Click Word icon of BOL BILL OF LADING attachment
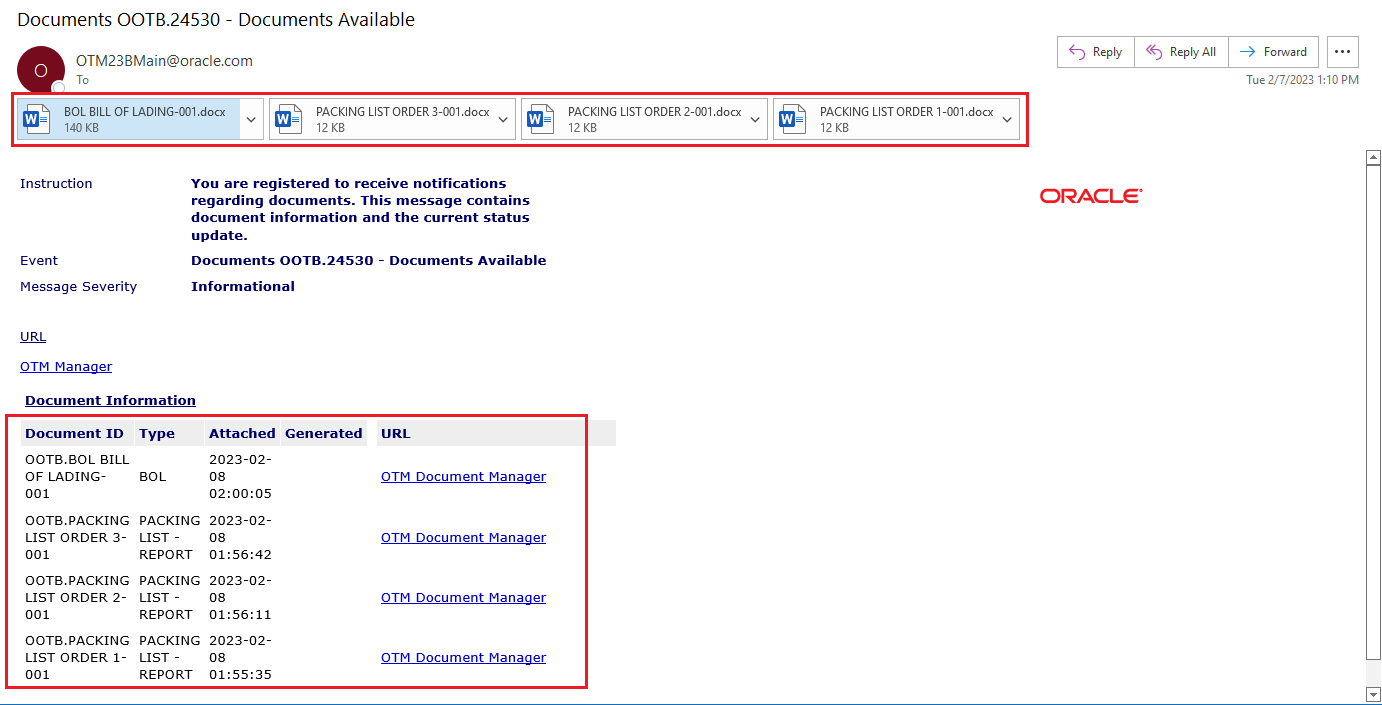The width and height of the screenshot is (1382, 705). [37, 120]
